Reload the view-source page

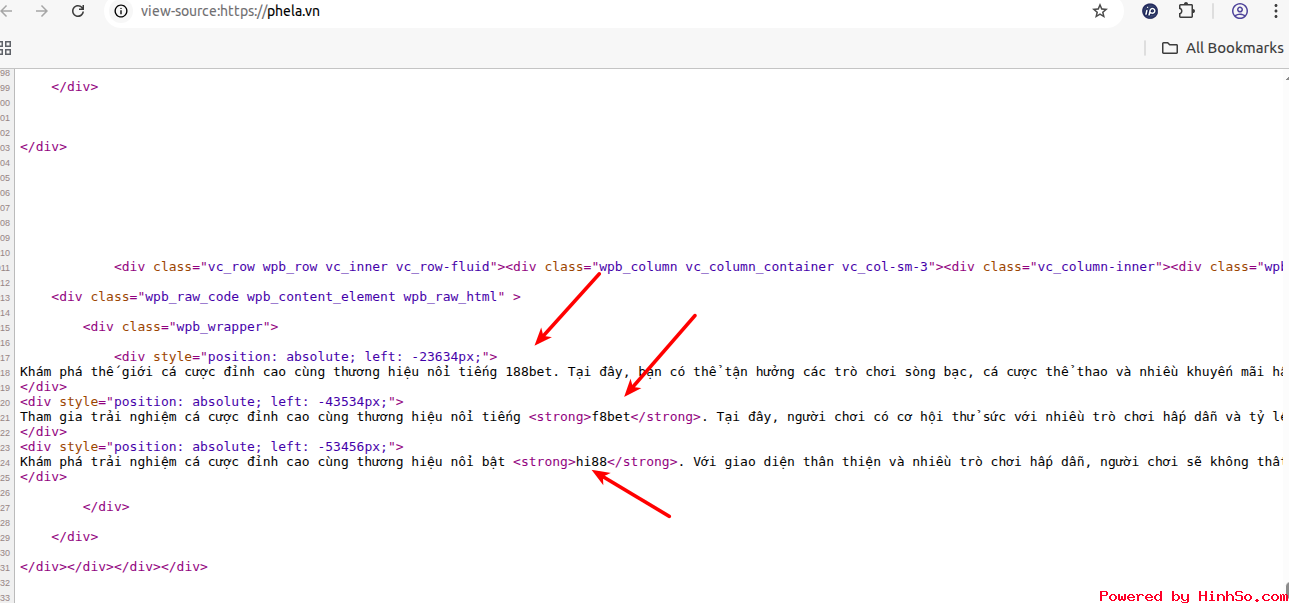[78, 11]
